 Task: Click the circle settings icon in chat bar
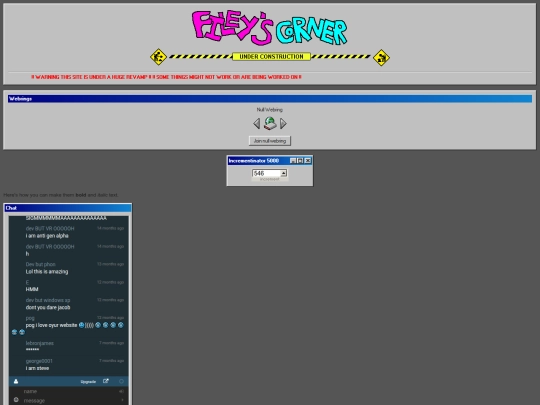coord(121,381)
